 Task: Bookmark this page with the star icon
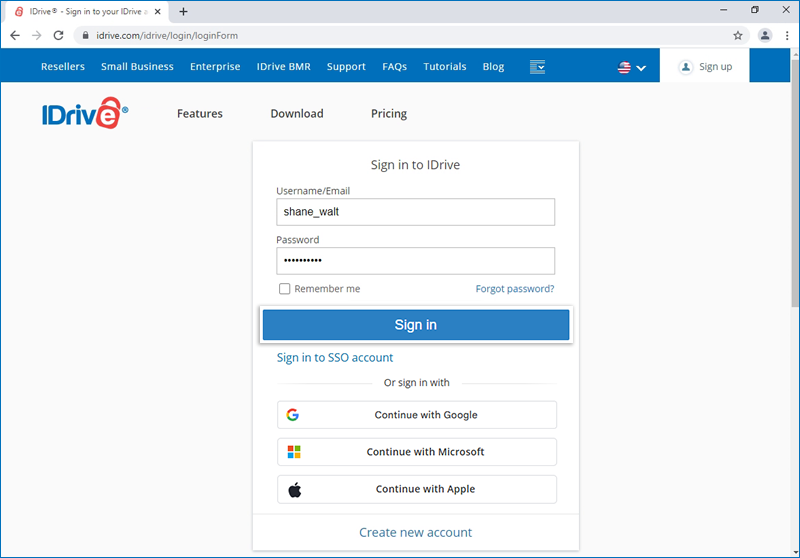tap(738, 35)
